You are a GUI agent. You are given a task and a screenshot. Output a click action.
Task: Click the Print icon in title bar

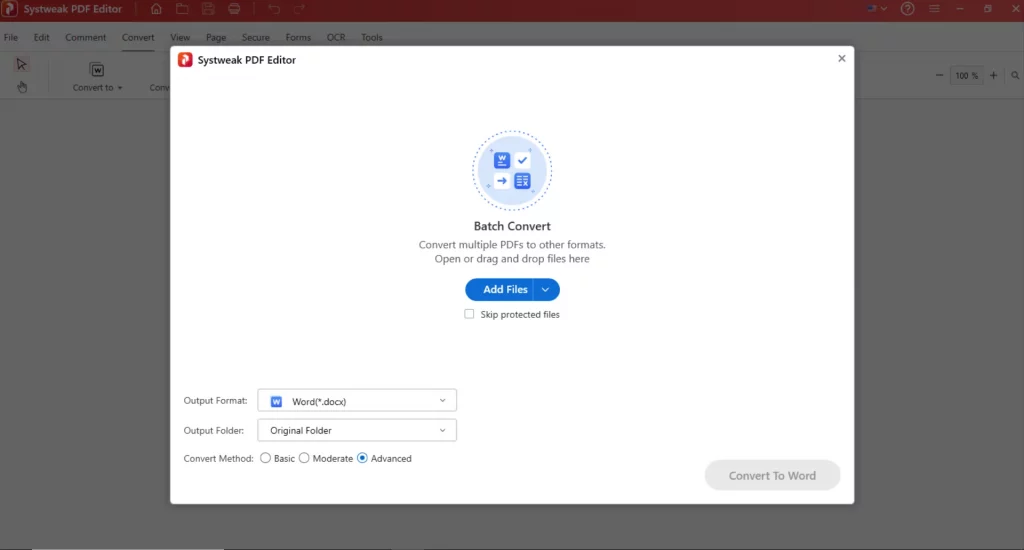coord(234,9)
